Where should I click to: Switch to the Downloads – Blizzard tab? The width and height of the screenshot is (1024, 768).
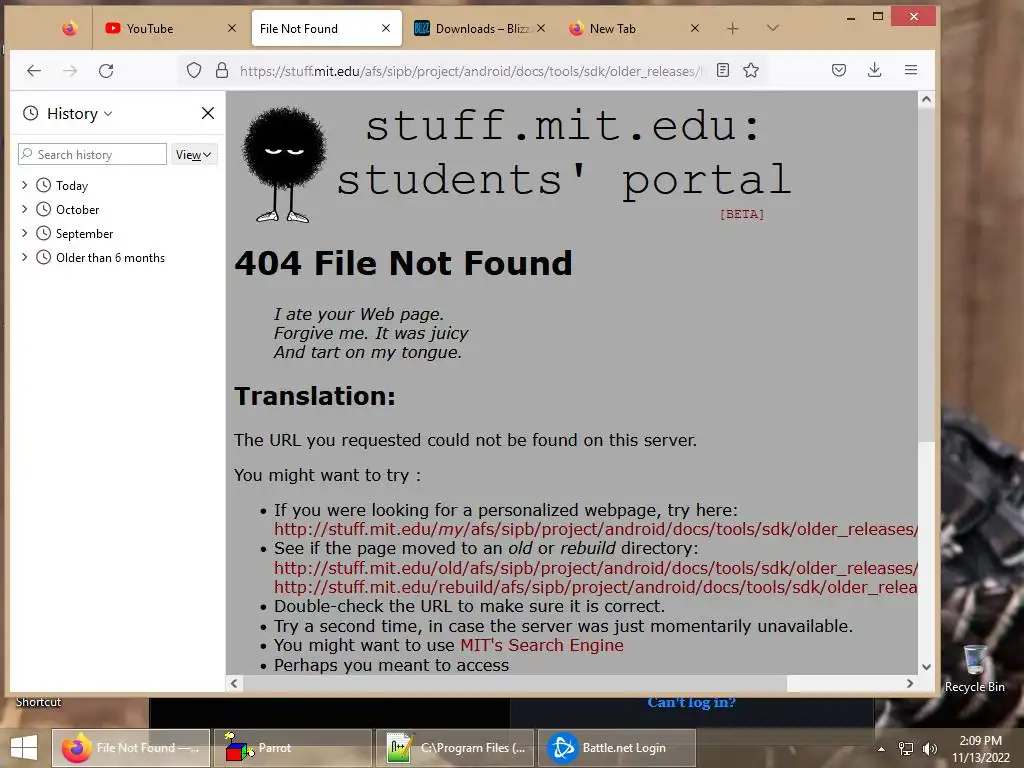click(x=480, y=28)
